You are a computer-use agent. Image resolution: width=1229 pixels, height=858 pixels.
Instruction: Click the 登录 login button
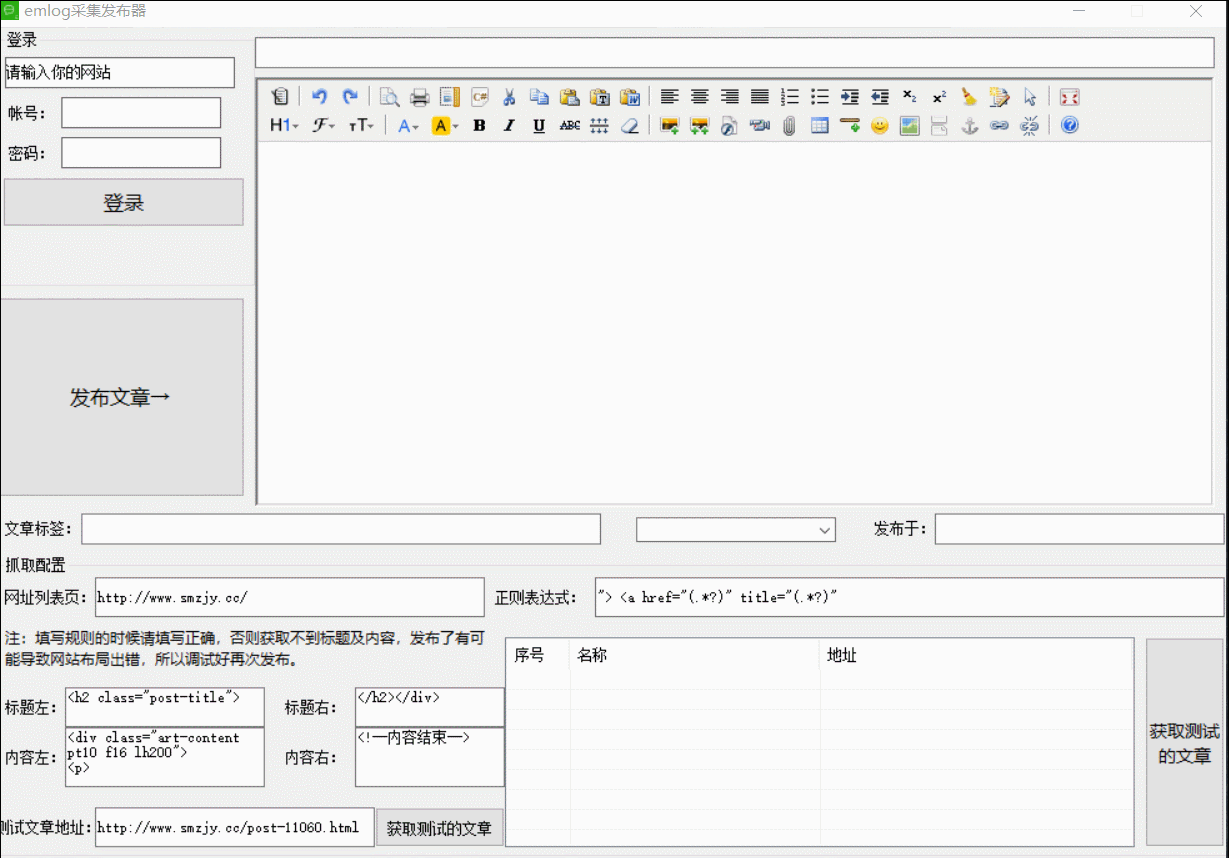pos(124,202)
